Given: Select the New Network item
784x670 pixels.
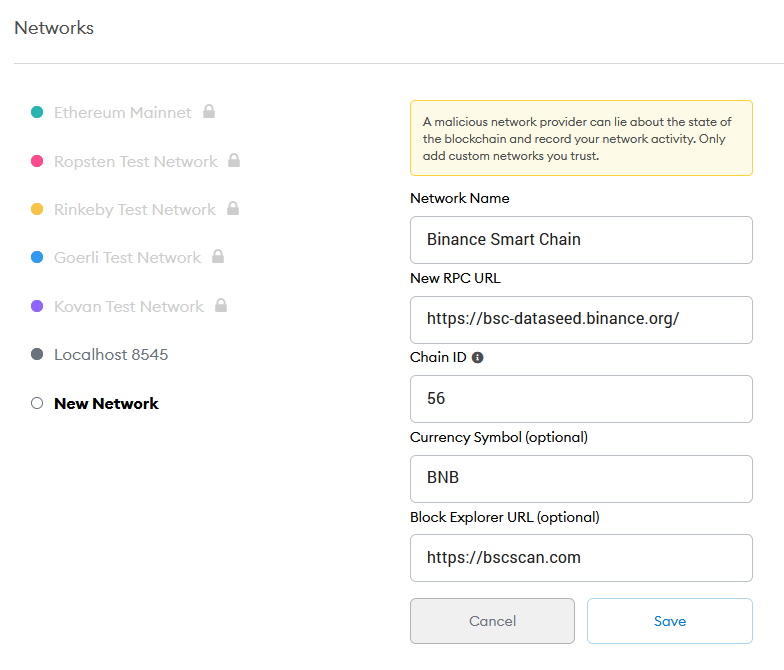Looking at the screenshot, I should [106, 404].
